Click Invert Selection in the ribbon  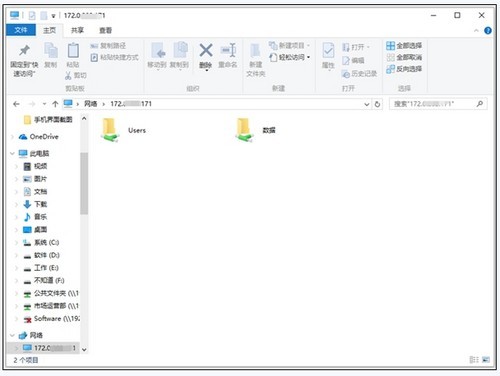pos(404,69)
